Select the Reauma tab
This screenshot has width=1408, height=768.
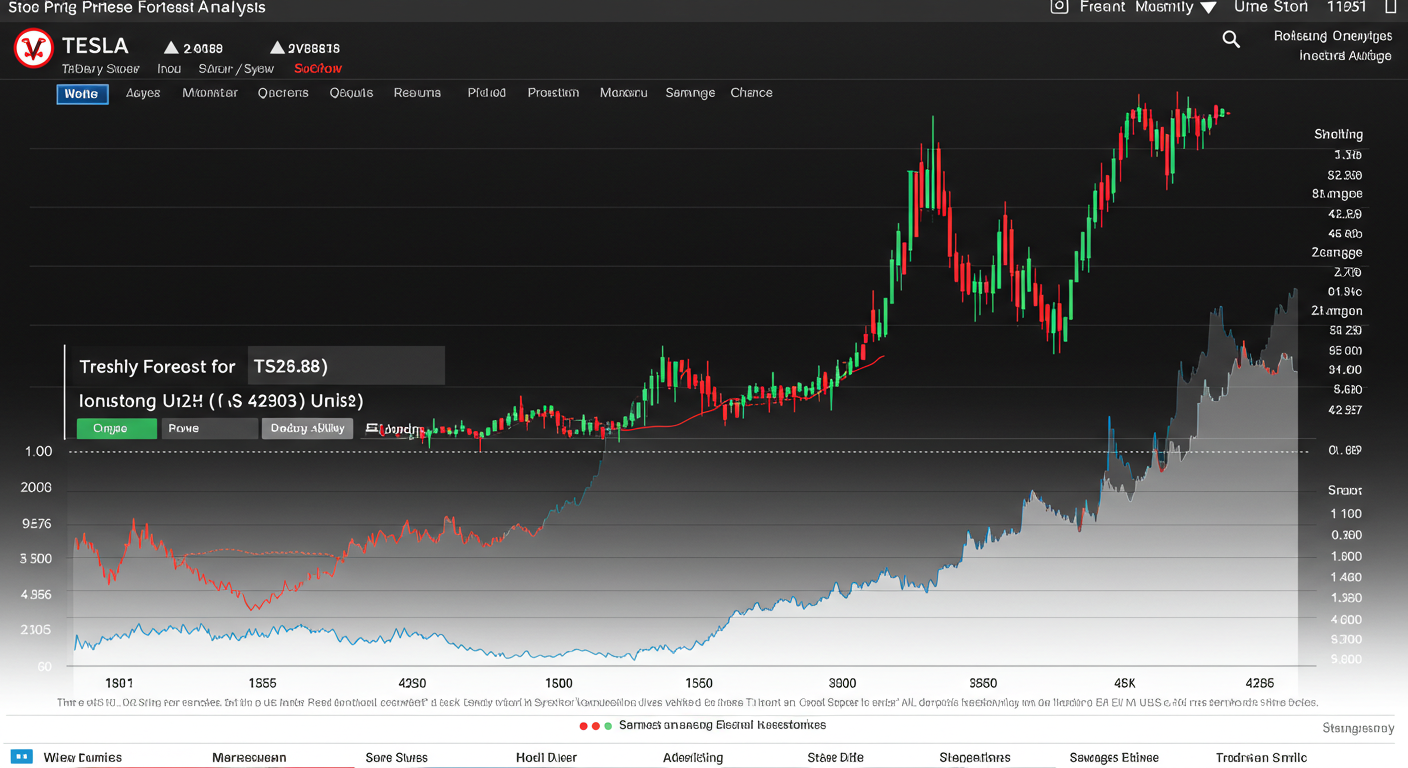[x=417, y=93]
